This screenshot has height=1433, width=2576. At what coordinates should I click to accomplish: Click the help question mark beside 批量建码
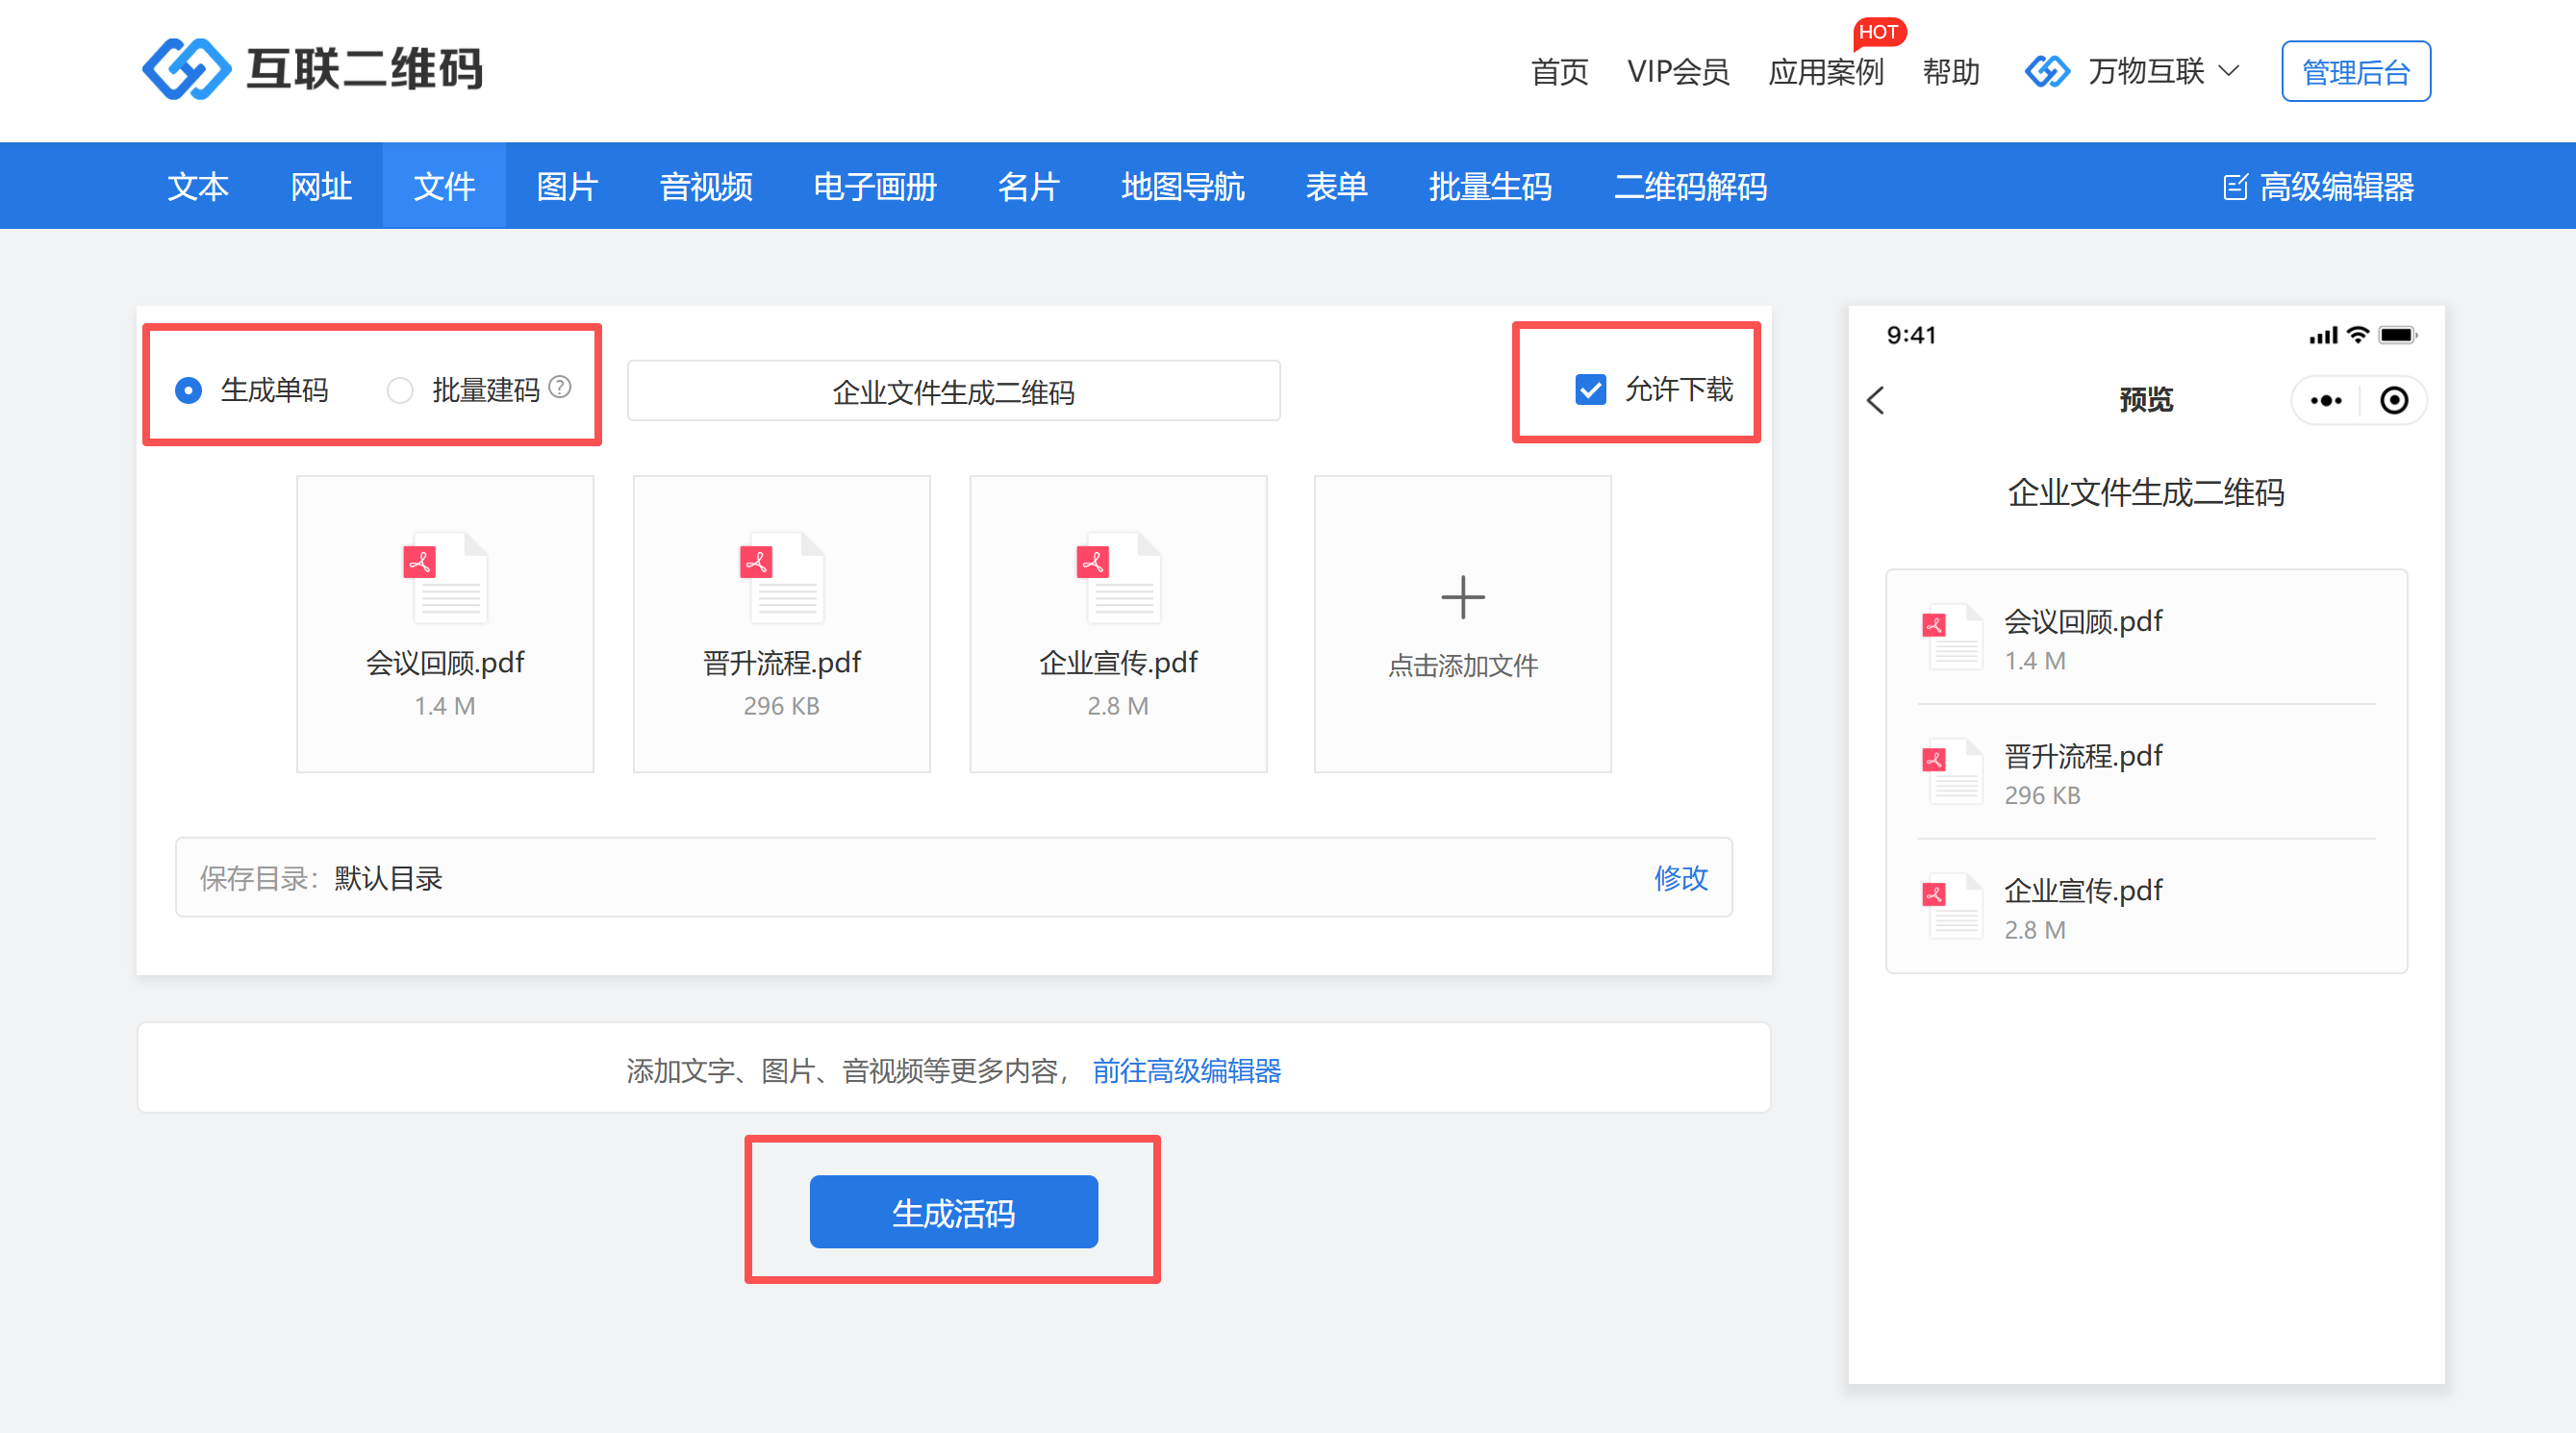click(560, 387)
